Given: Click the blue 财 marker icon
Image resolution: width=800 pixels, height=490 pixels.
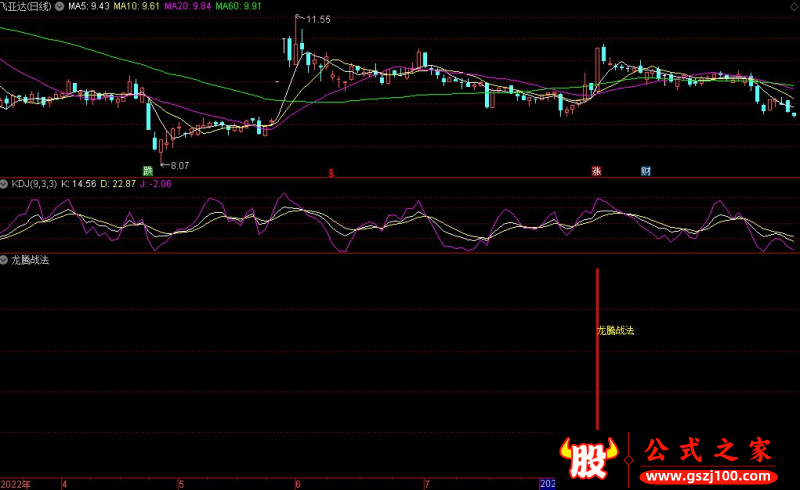Looking at the screenshot, I should pyautogui.click(x=646, y=171).
